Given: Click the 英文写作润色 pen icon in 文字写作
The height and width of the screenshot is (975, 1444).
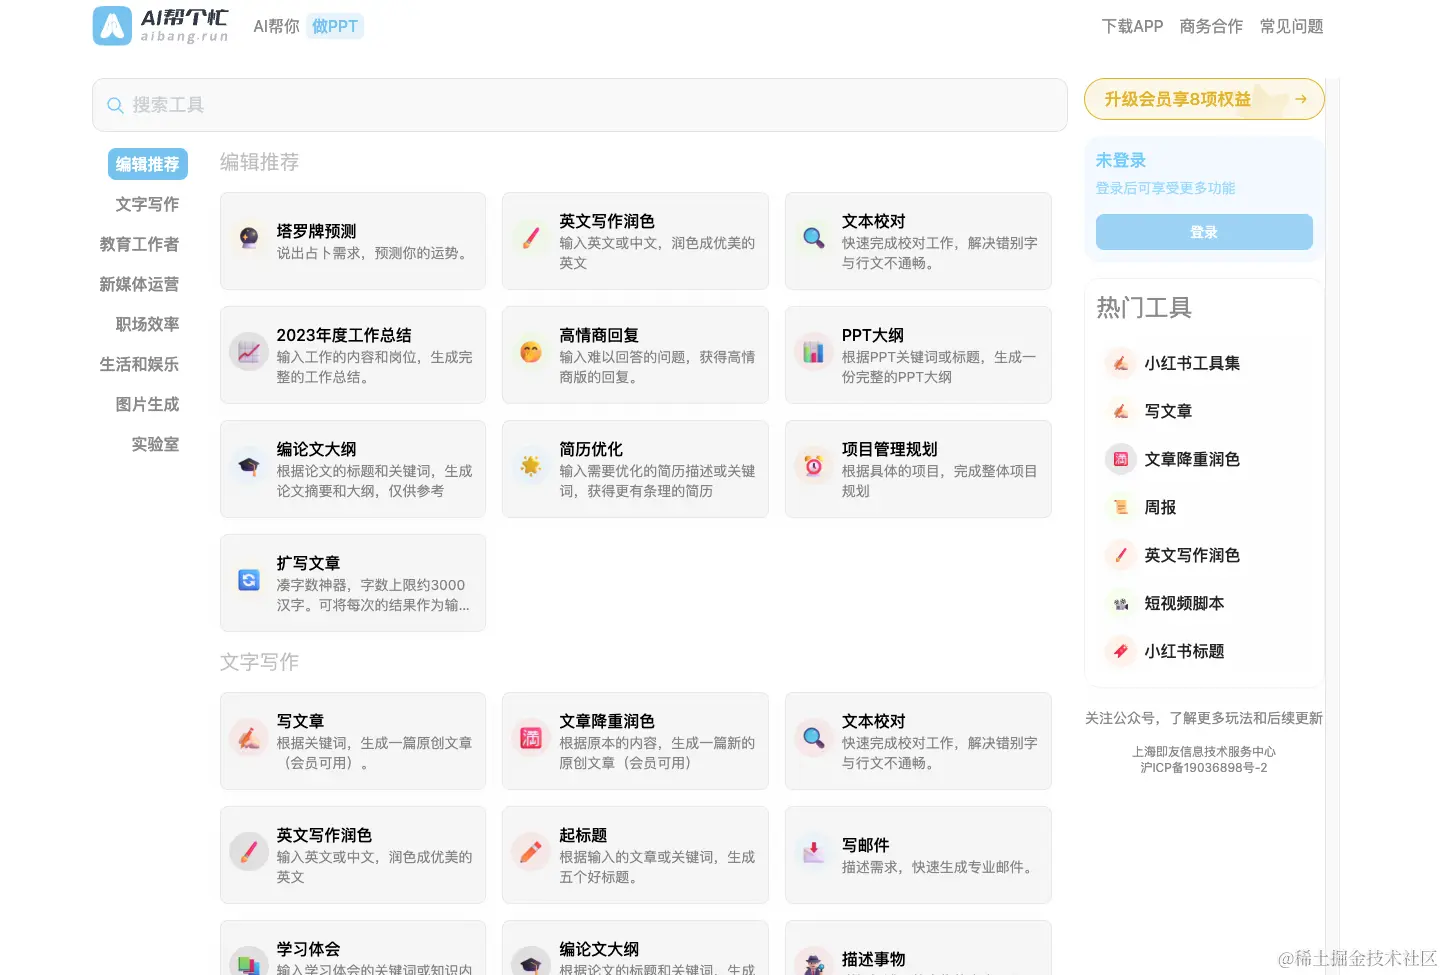Looking at the screenshot, I should (x=248, y=852).
